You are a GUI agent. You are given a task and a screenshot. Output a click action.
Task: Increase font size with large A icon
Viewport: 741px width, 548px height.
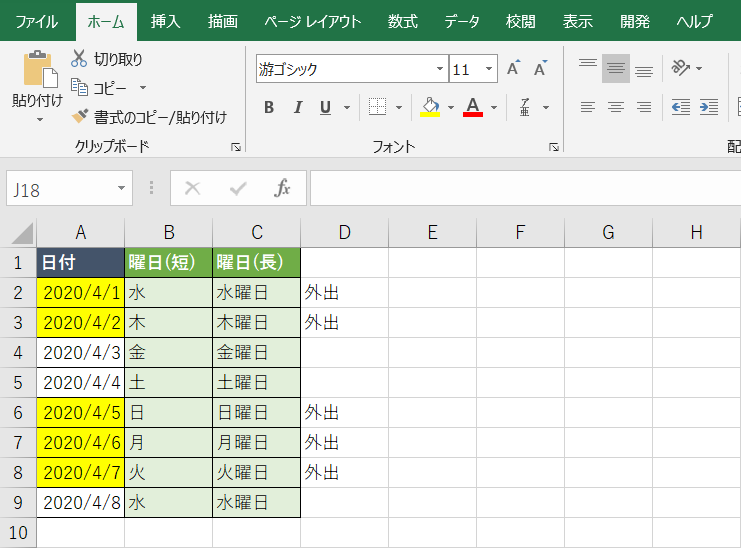pos(513,68)
